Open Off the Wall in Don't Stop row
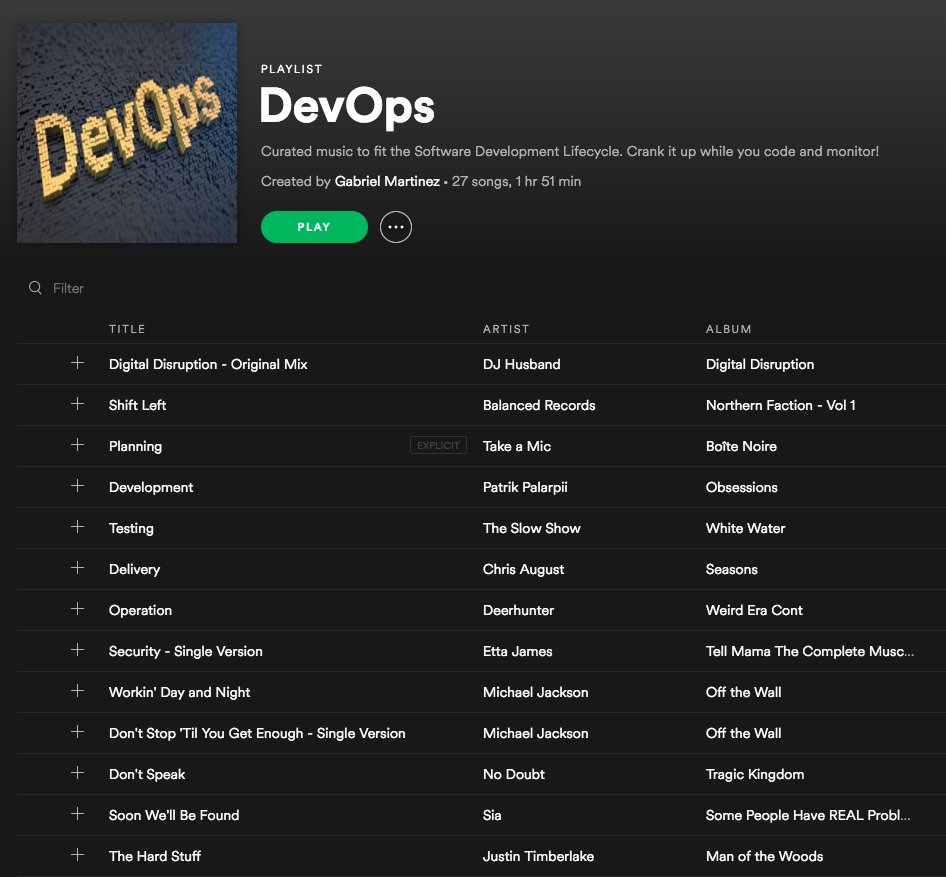 (743, 733)
